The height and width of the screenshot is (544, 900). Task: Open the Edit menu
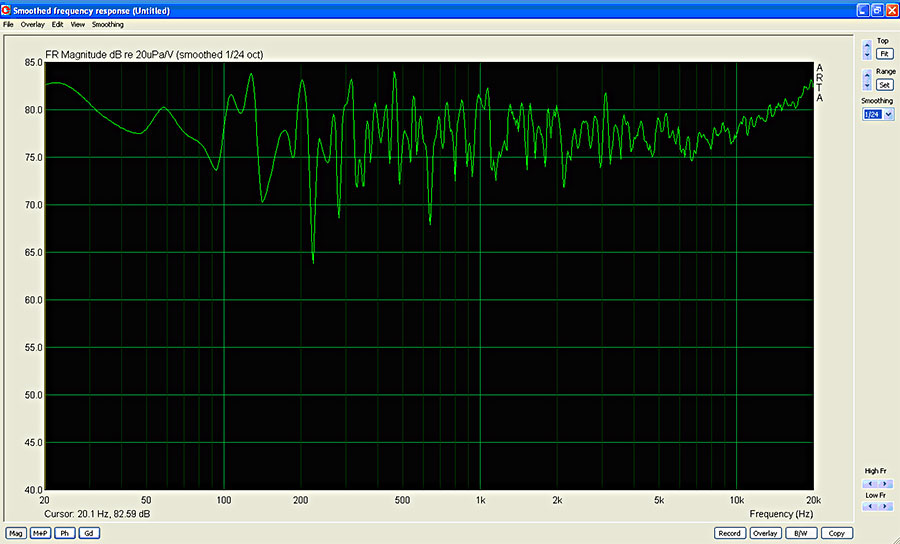[x=57, y=25]
